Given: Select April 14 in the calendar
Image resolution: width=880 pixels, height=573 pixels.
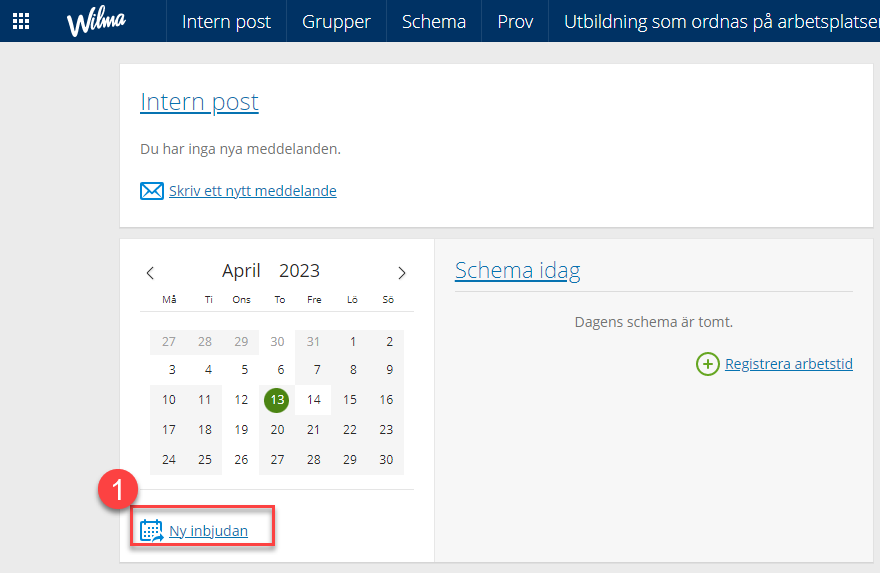Looking at the screenshot, I should 313,400.
